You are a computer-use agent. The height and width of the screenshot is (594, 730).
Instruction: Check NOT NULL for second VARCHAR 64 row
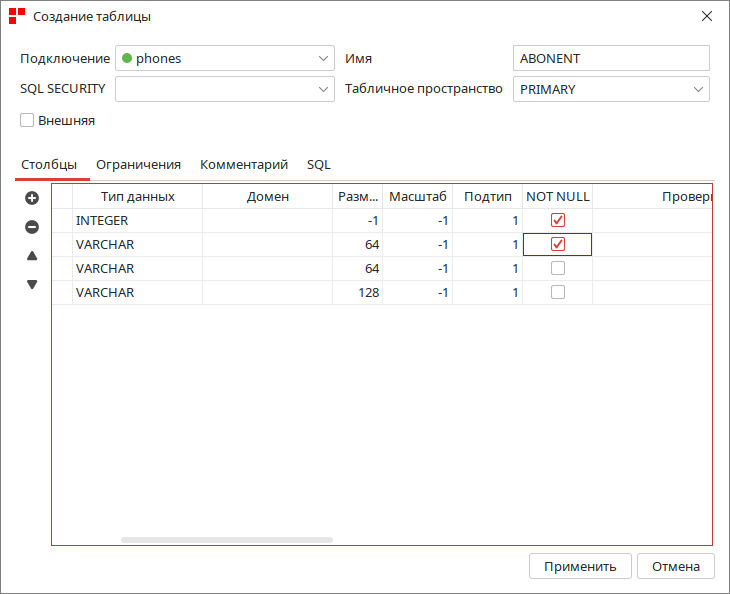[558, 268]
